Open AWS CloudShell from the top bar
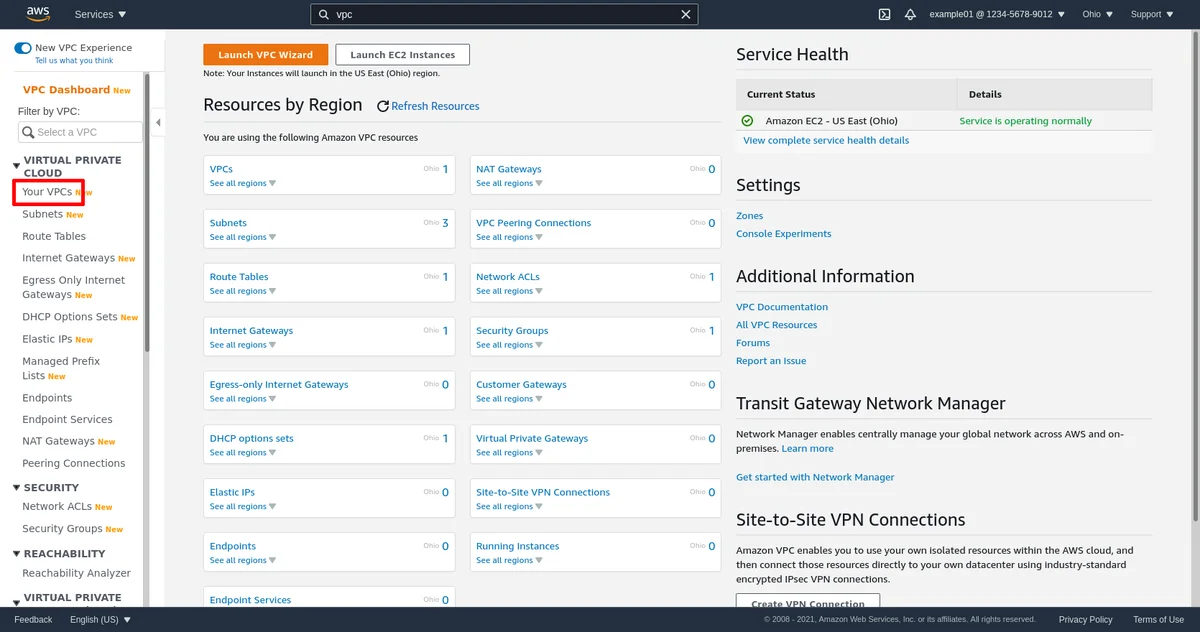This screenshot has width=1200, height=632. (882, 14)
